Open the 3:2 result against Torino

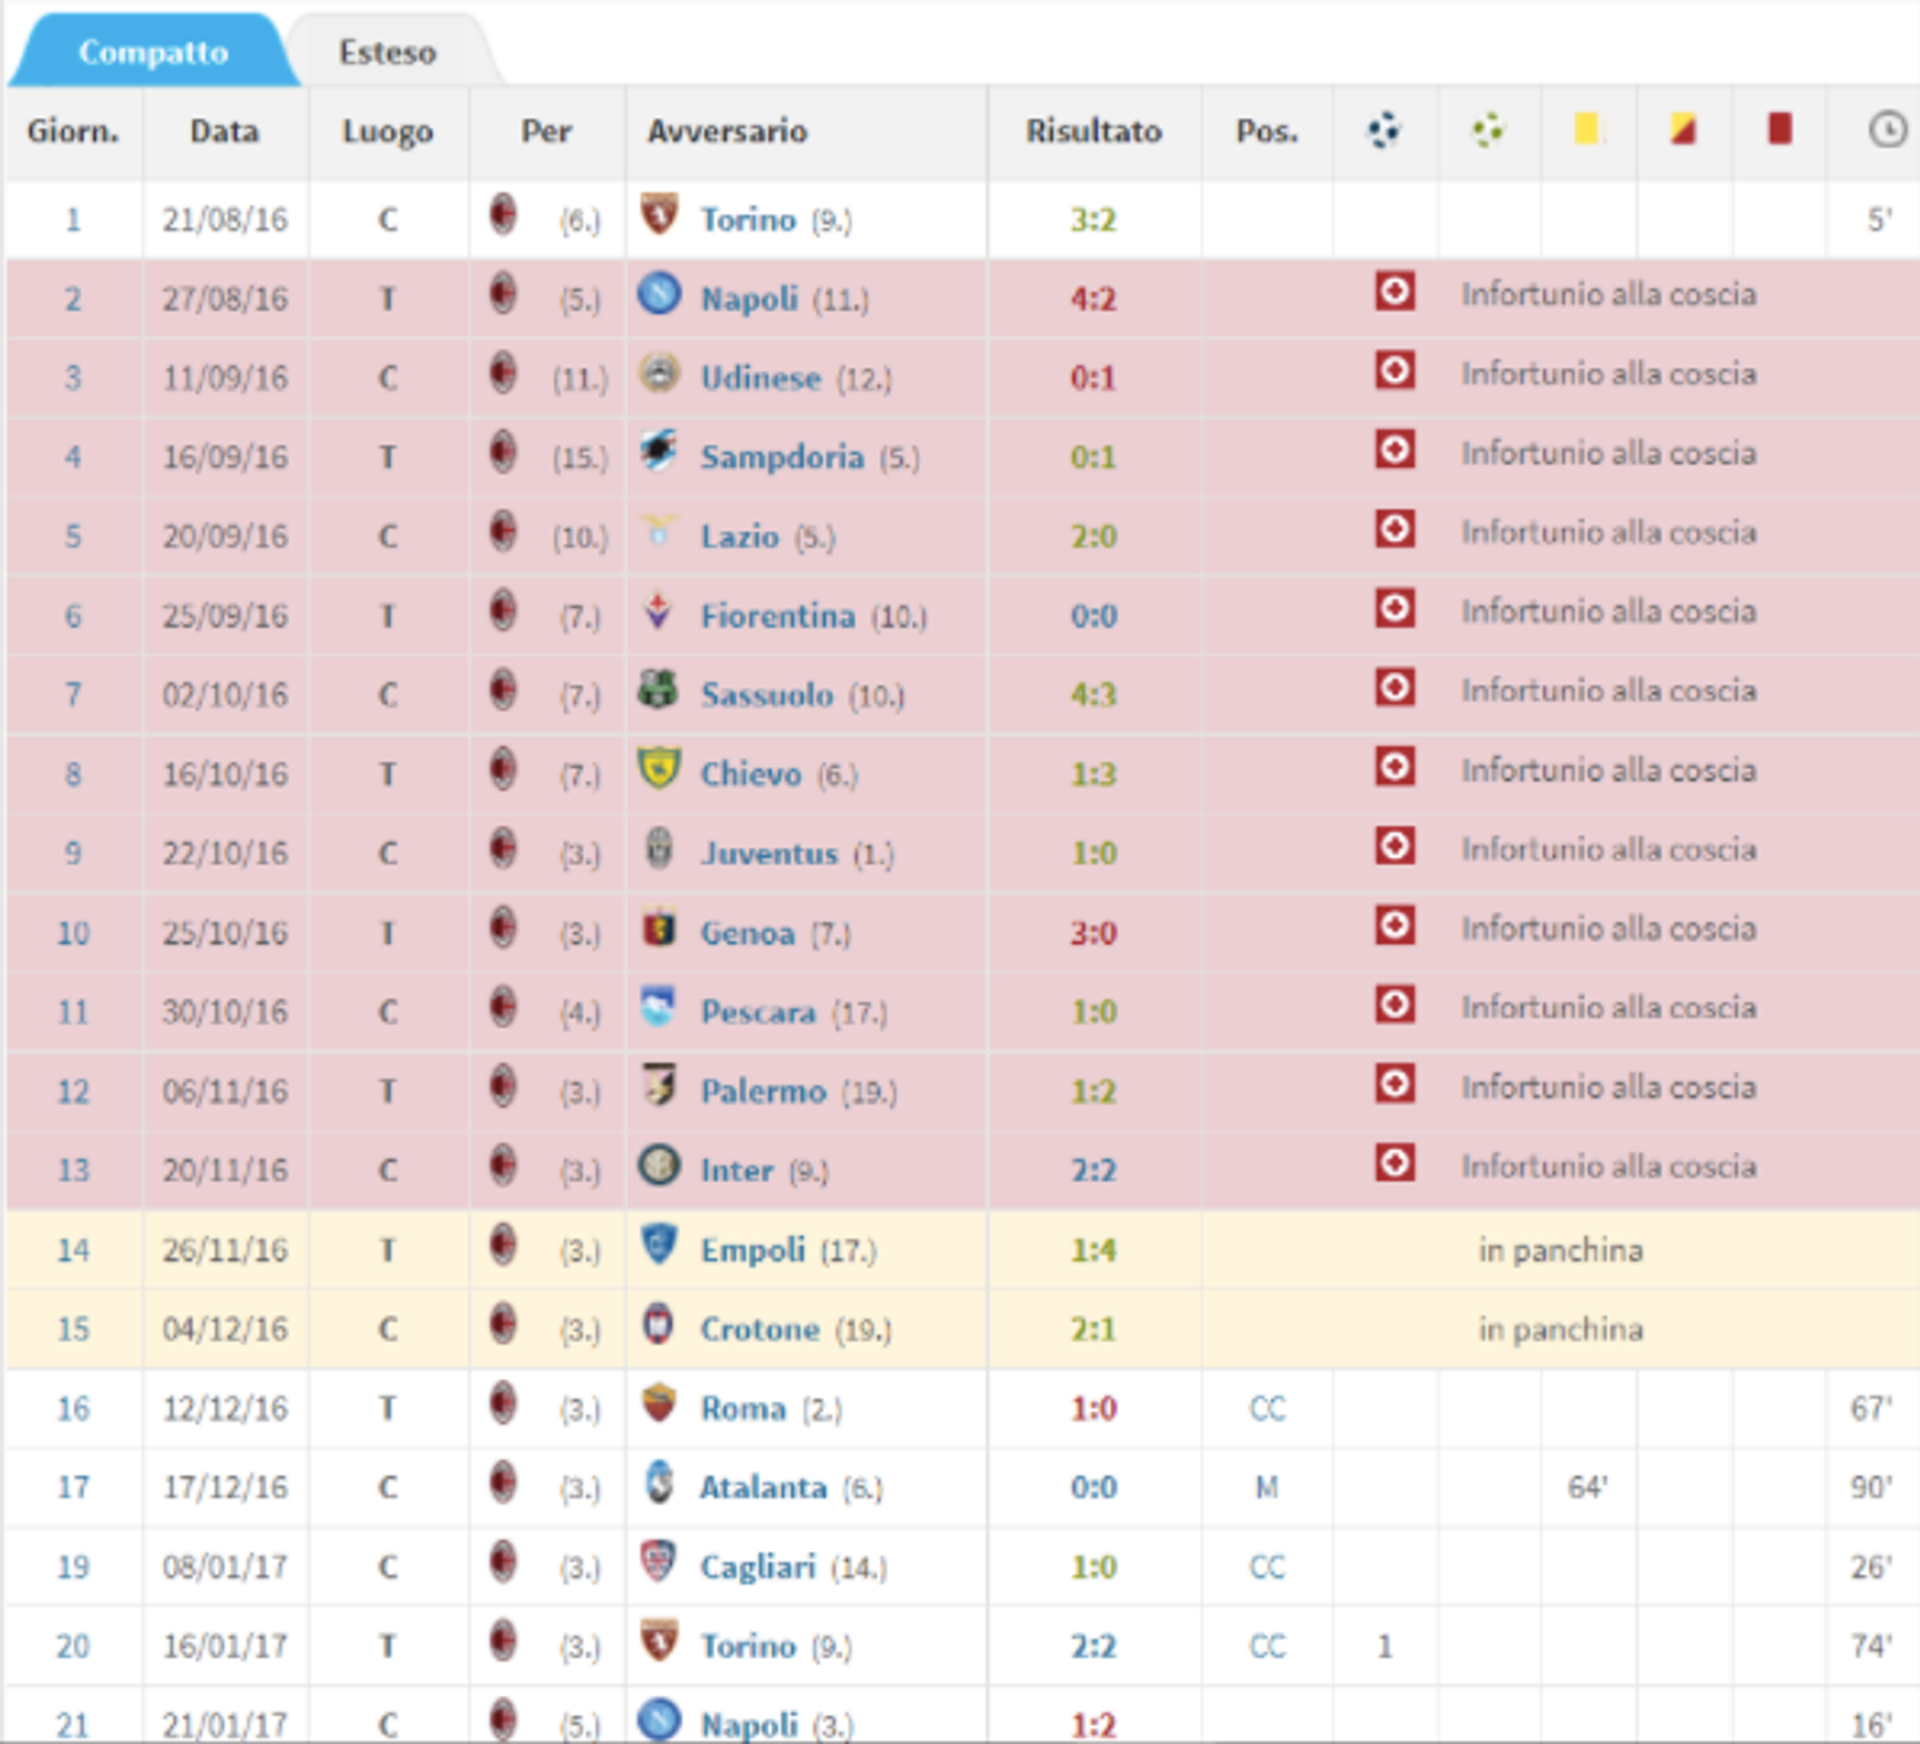coord(1093,219)
